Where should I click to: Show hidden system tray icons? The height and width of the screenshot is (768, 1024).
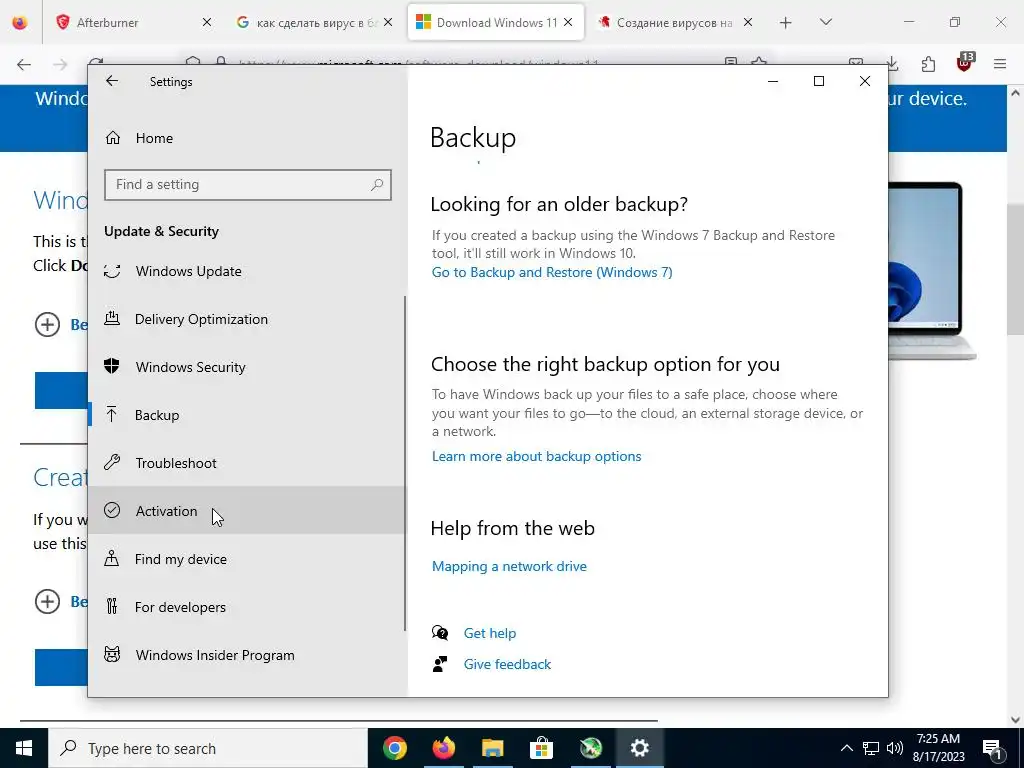(846, 748)
